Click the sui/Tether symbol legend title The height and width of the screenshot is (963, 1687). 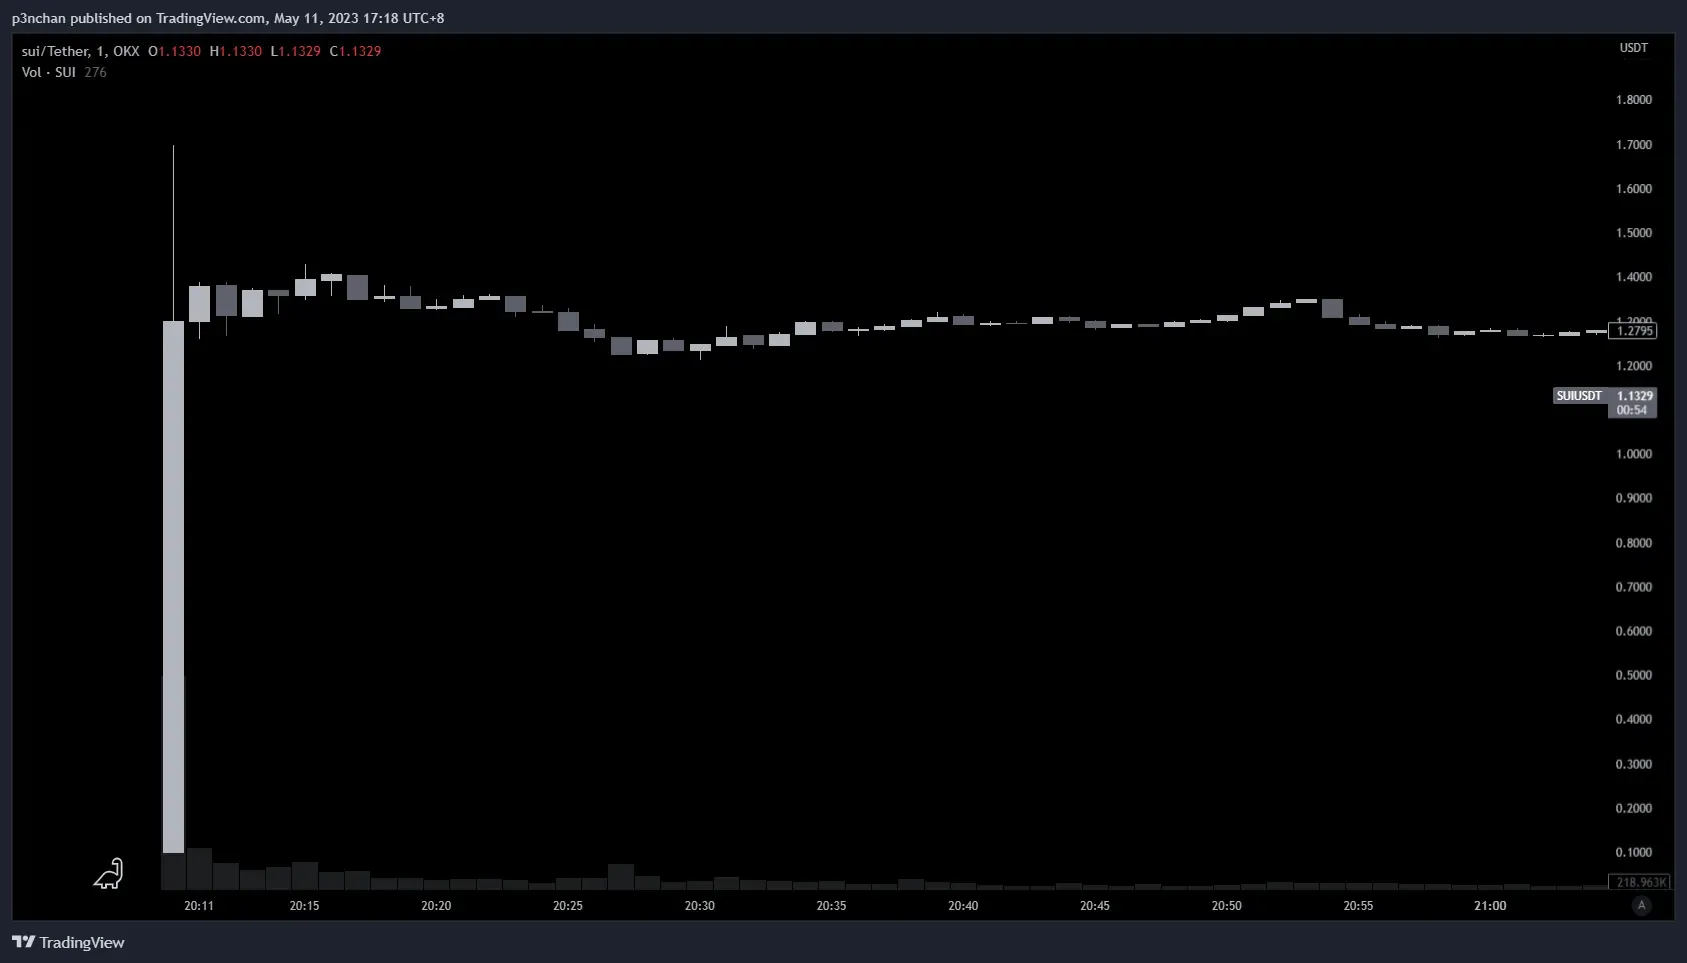click(80, 51)
